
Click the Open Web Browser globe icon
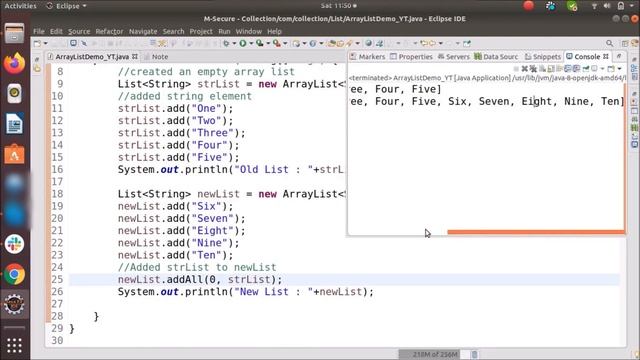point(368,43)
